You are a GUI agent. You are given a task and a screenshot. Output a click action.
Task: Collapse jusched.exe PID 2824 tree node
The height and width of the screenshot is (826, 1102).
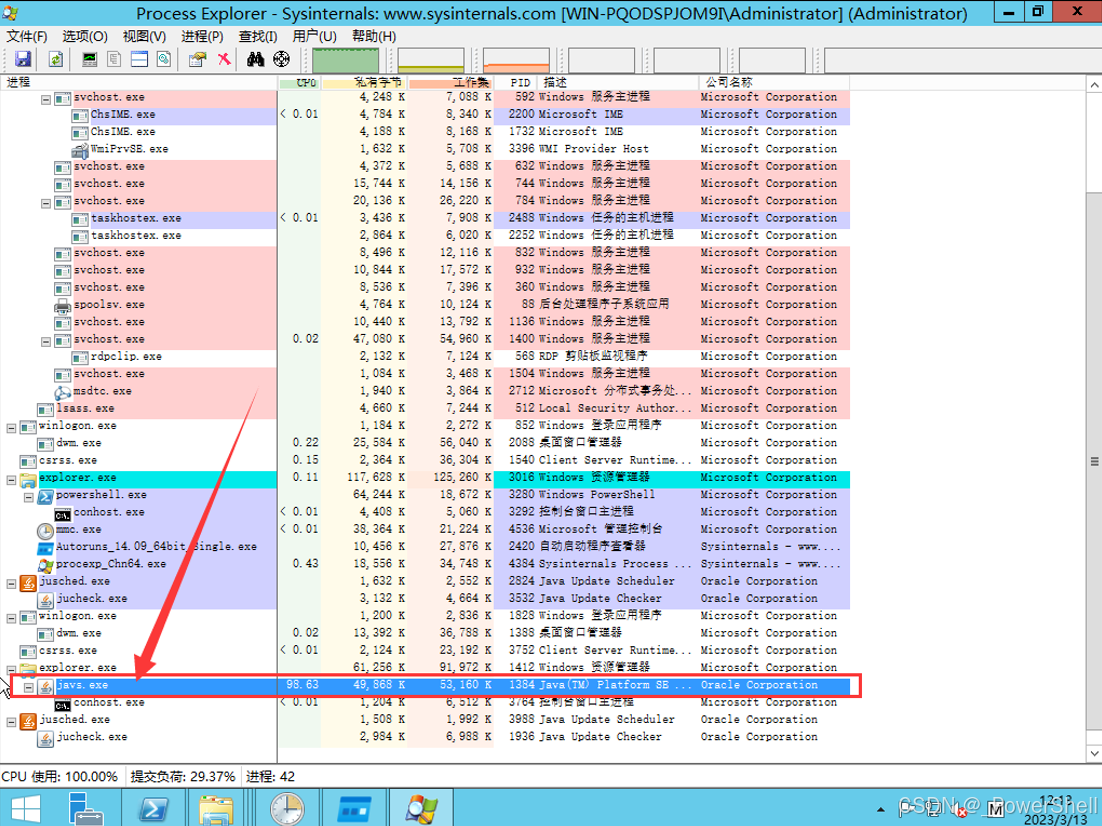click(11, 583)
